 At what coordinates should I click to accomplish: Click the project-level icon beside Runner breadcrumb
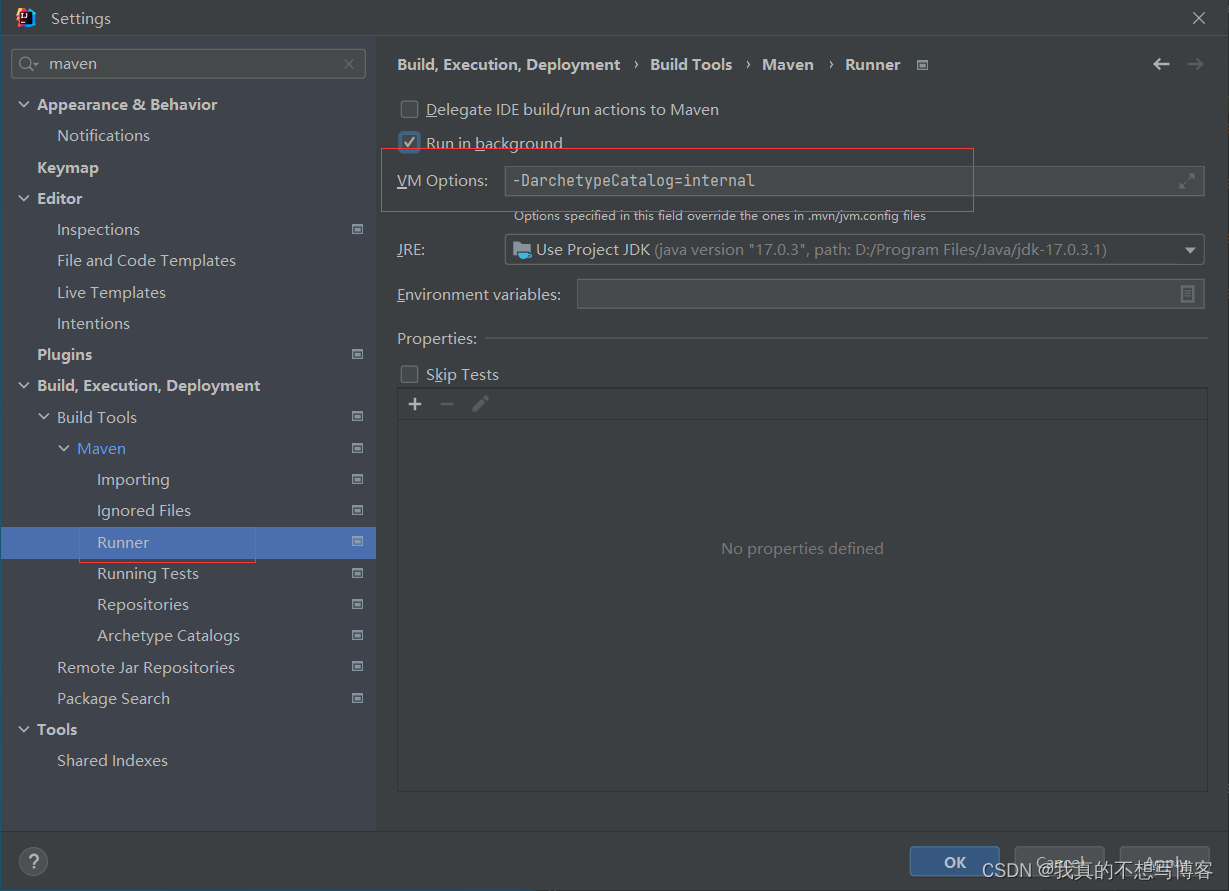coord(922,65)
